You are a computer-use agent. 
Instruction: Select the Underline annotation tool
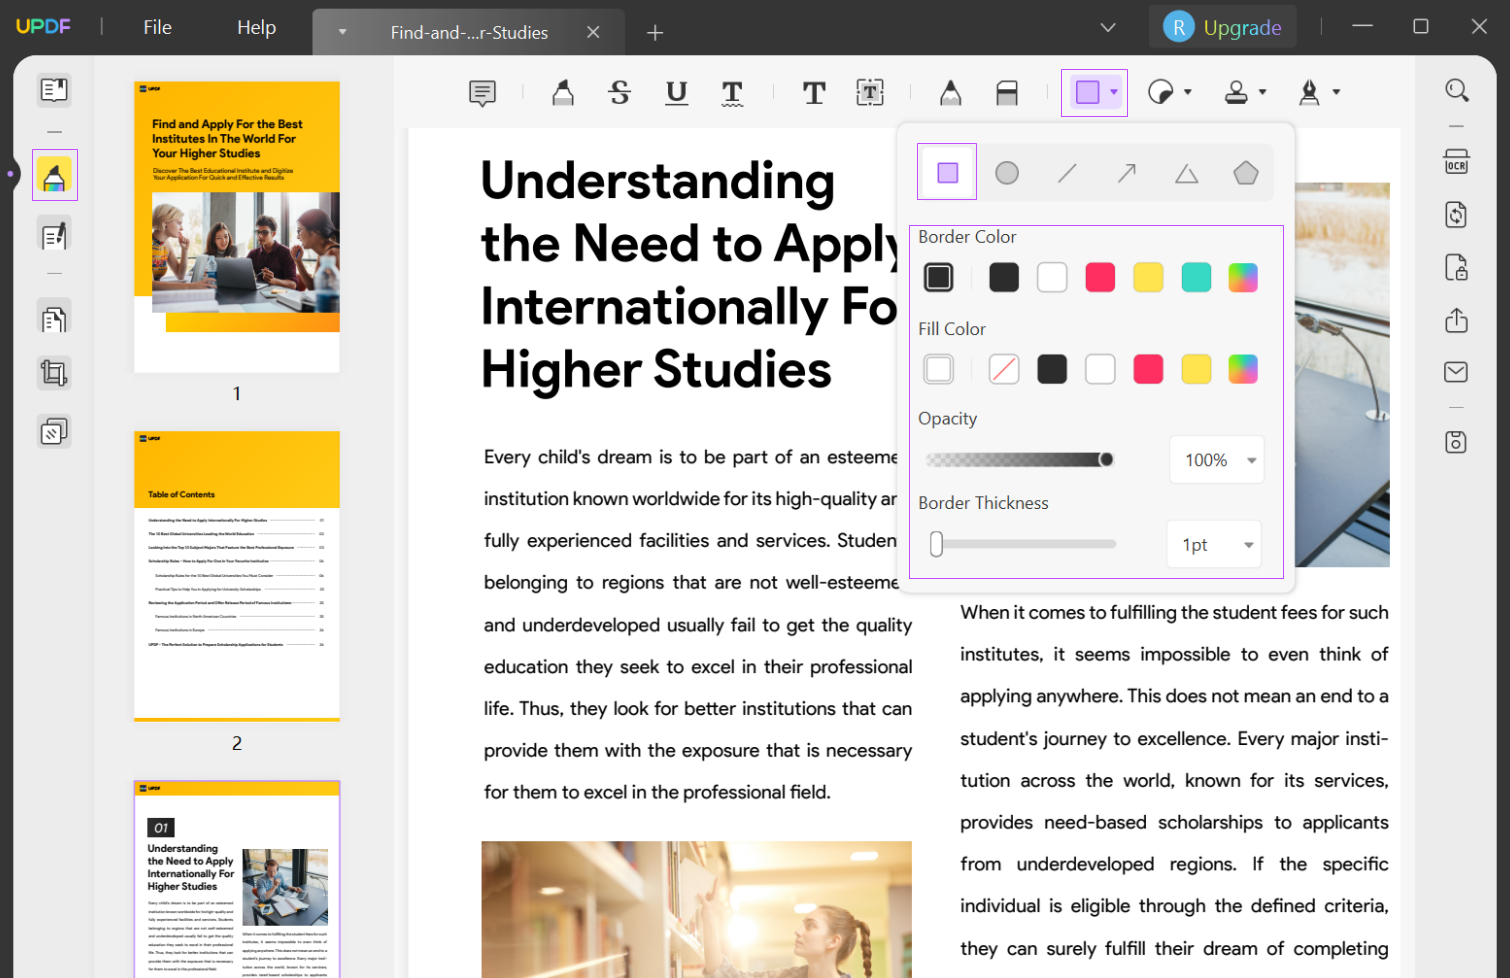pyautogui.click(x=676, y=92)
